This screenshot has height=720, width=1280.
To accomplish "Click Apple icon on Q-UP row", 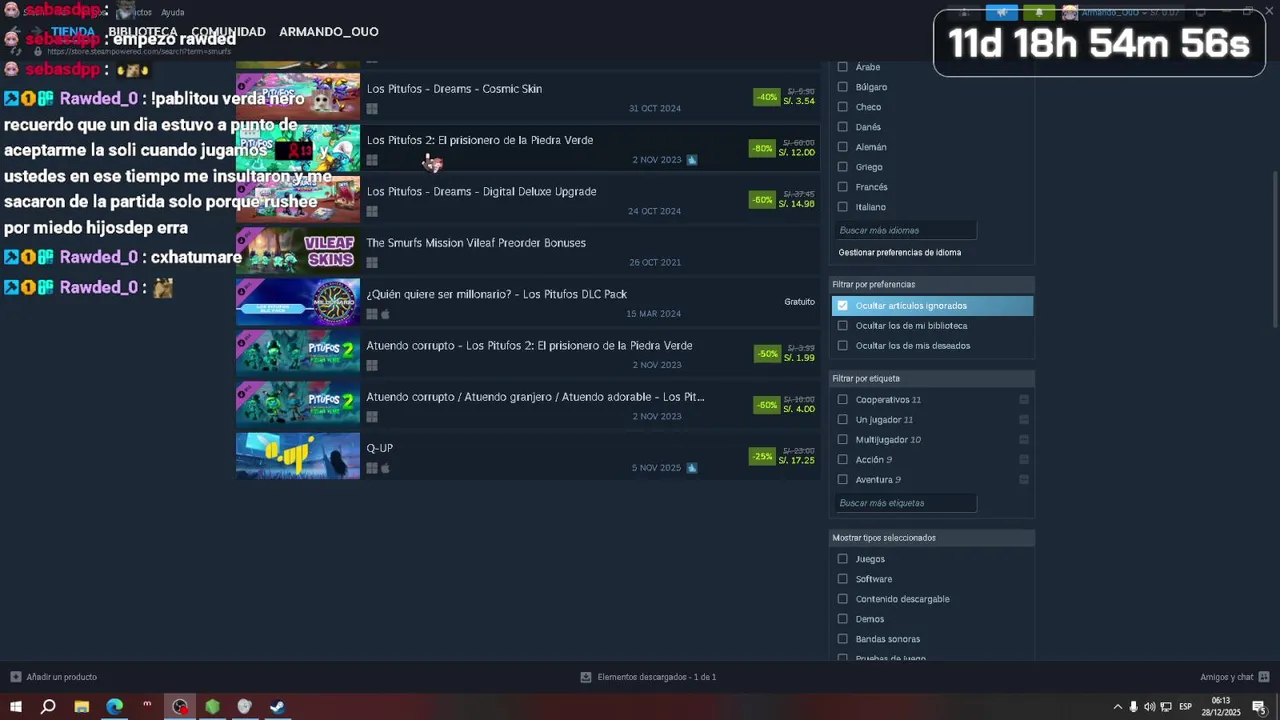I will click(385, 468).
